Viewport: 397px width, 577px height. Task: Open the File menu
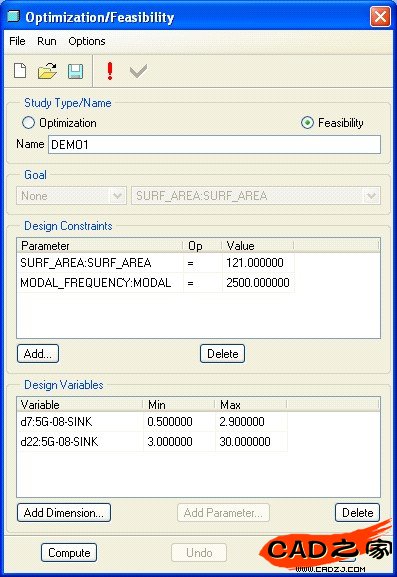[17, 41]
